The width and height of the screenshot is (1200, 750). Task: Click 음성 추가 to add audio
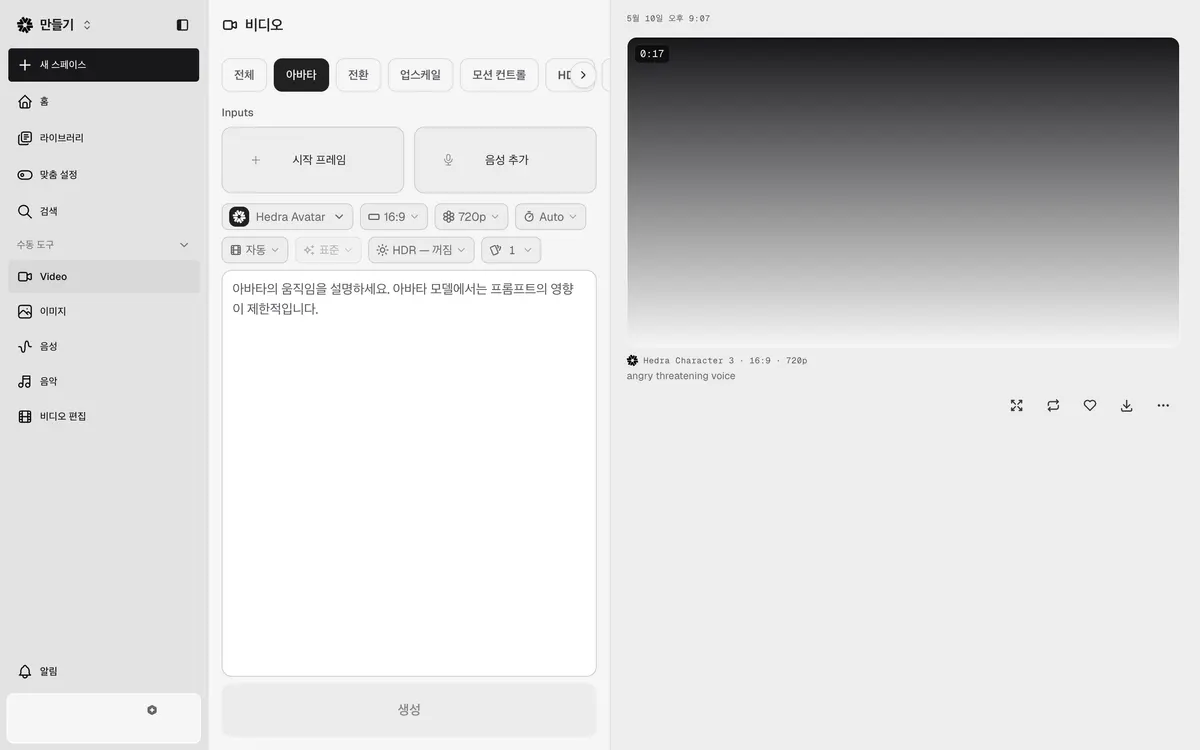(505, 160)
